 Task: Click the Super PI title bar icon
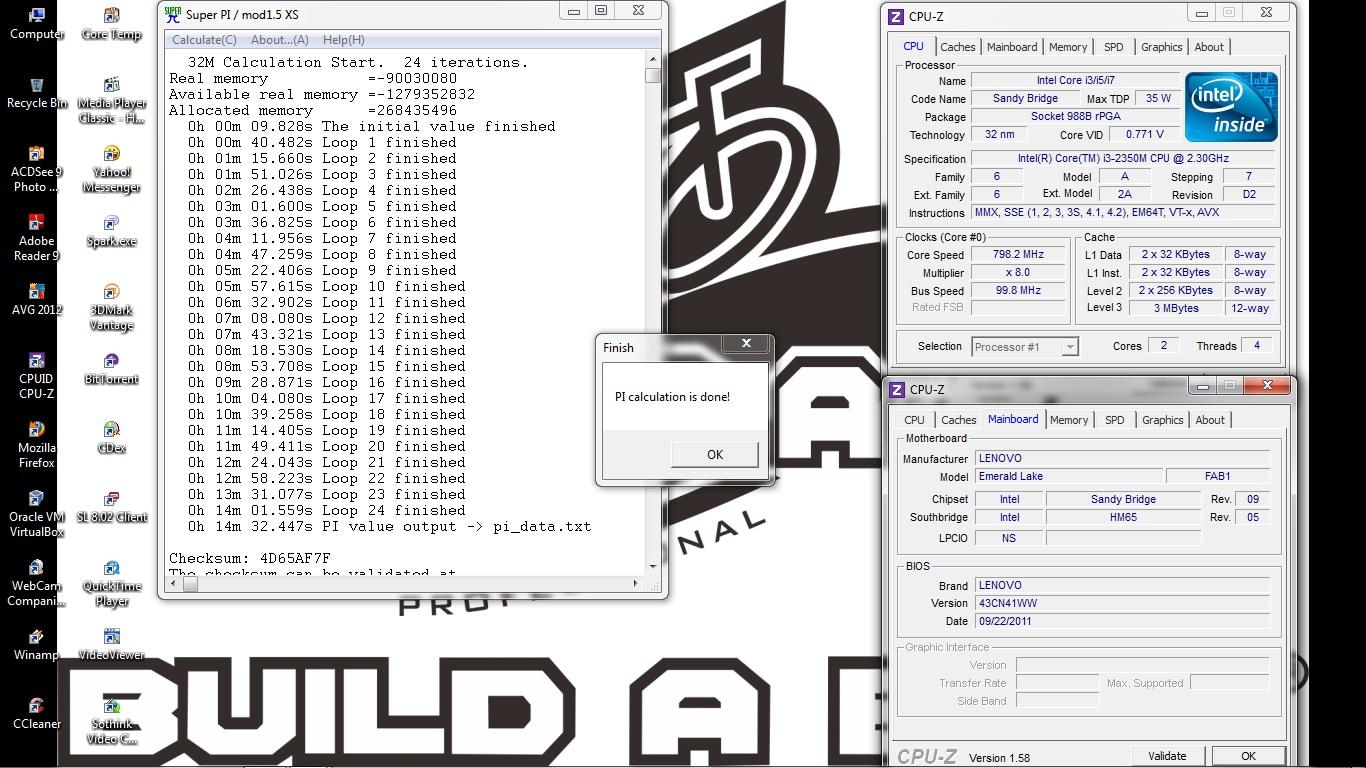pyautogui.click(x=173, y=14)
